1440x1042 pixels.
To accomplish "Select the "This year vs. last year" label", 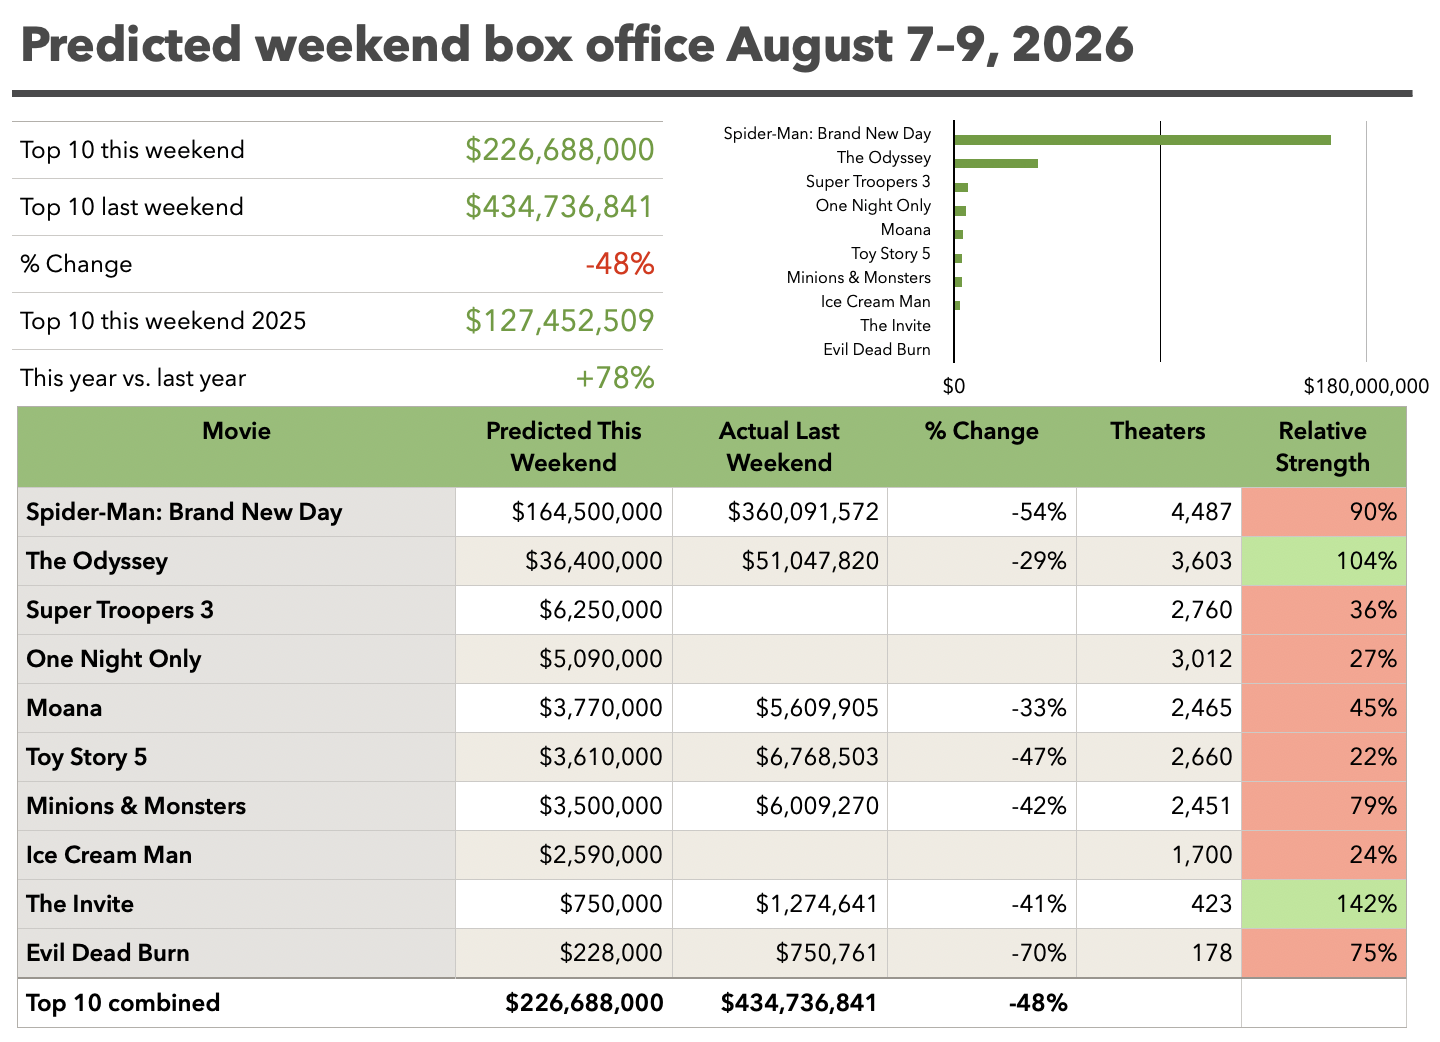I will [x=133, y=378].
